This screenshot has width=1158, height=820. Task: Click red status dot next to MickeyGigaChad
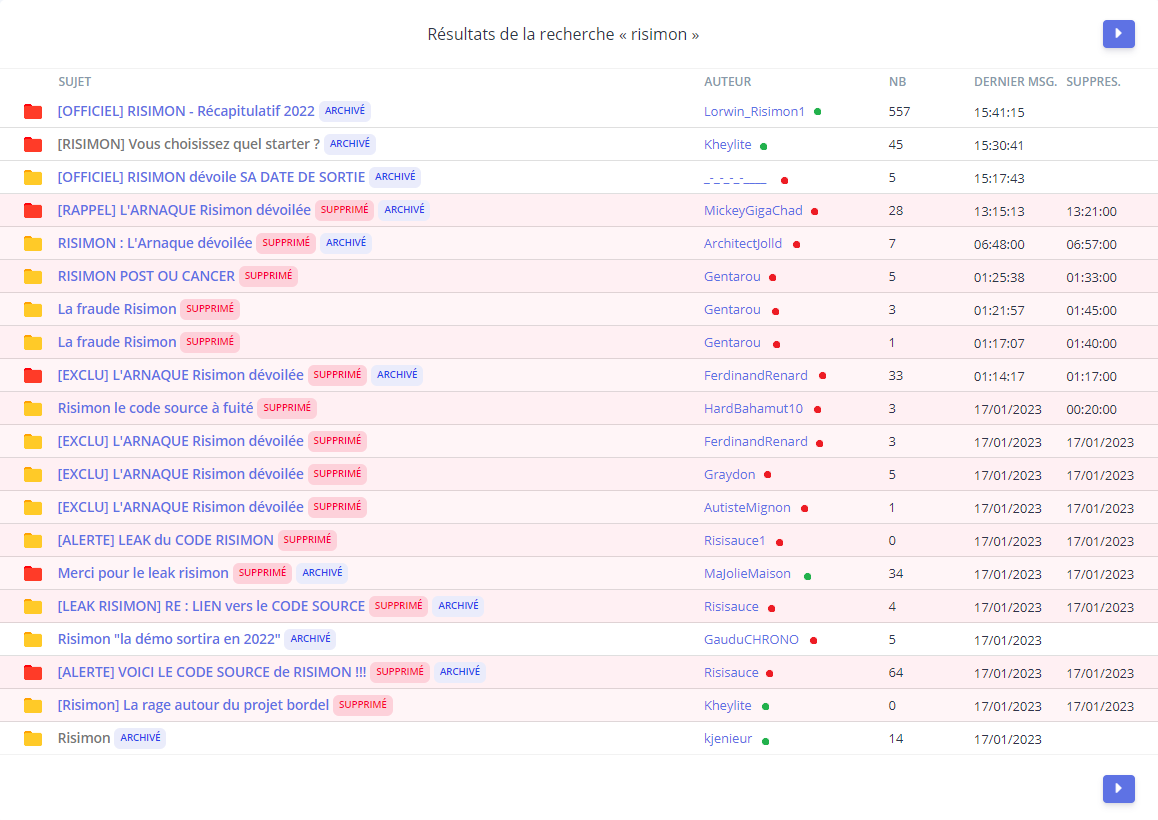pos(815,211)
